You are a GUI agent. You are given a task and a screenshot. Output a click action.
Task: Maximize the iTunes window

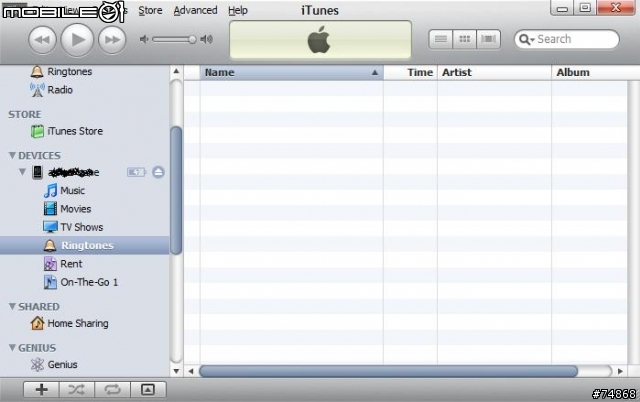point(585,8)
